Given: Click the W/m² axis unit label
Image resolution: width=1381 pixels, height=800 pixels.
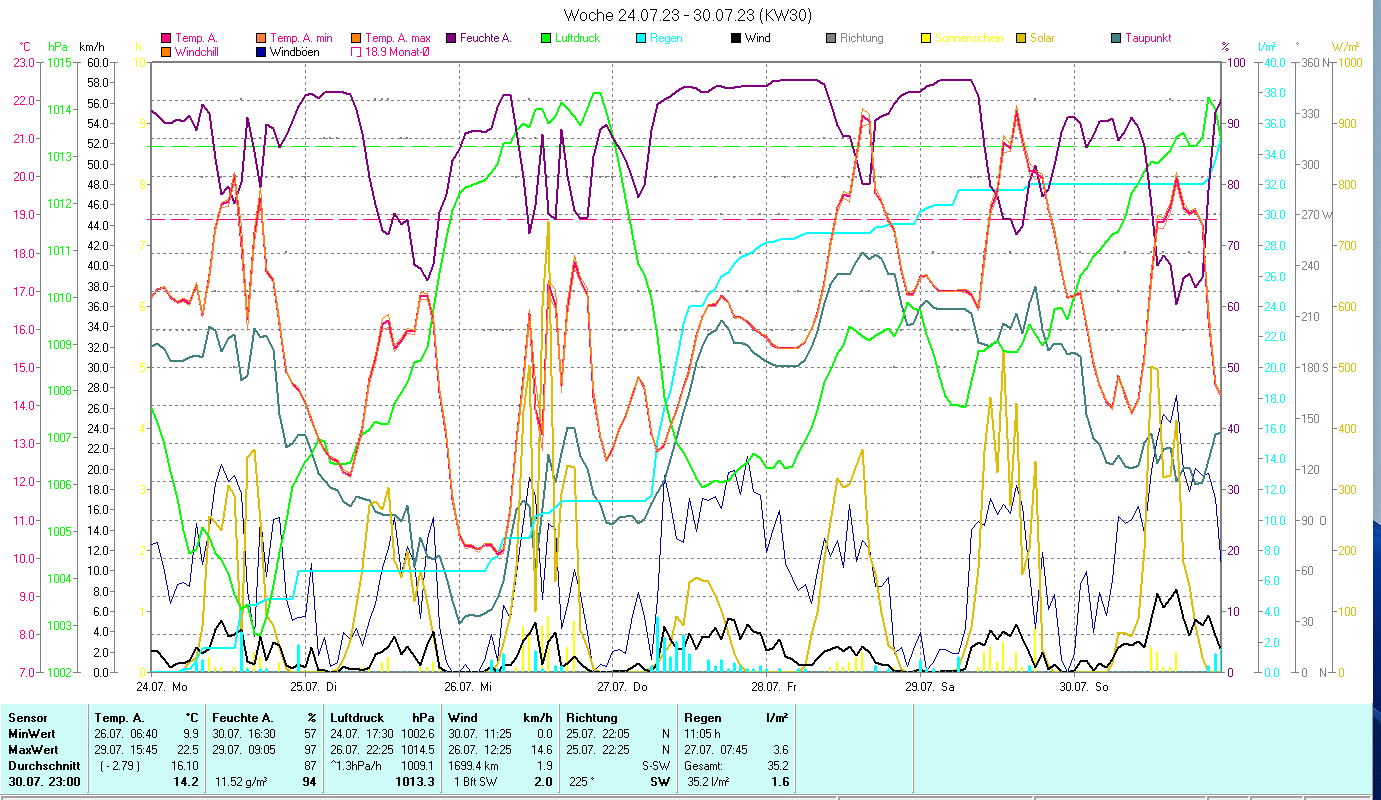Looking at the screenshot, I should [1346, 47].
